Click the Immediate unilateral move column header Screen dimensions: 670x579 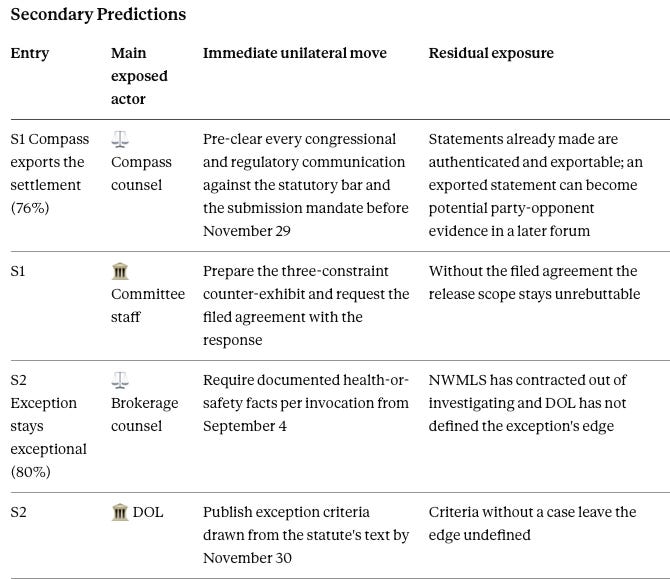point(295,53)
